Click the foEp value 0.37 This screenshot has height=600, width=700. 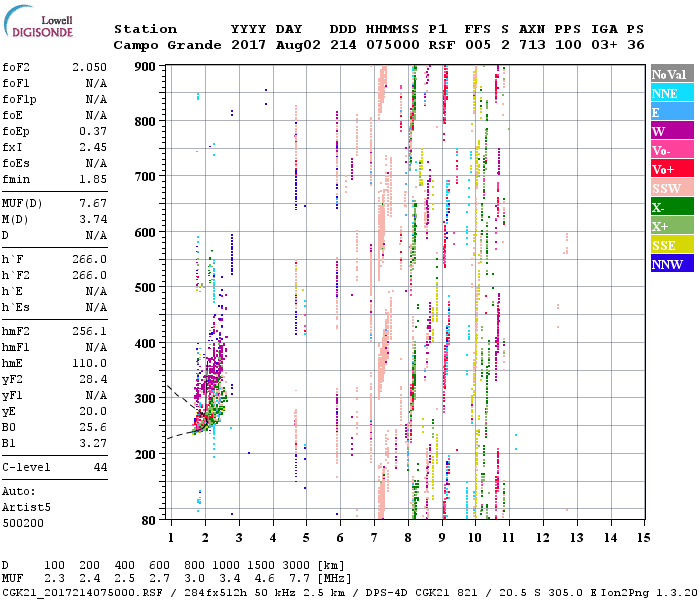tap(93, 131)
